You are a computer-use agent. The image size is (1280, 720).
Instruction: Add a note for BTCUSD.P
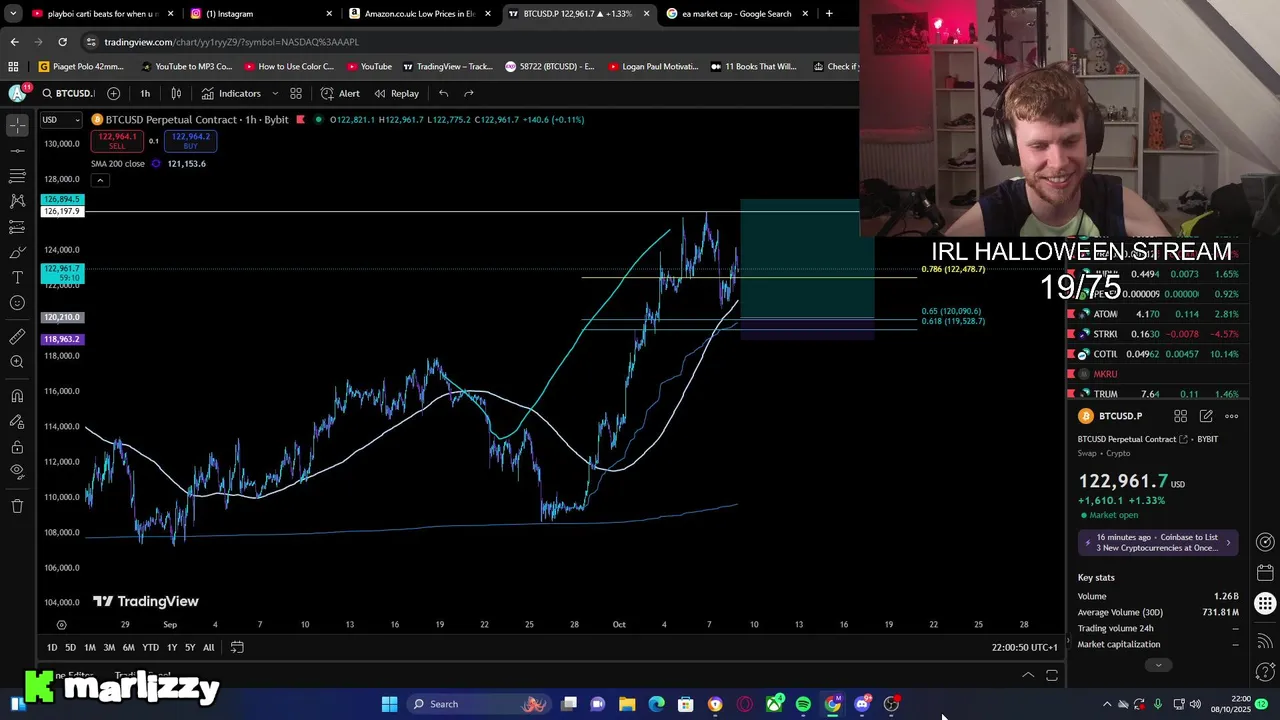(x=1206, y=416)
